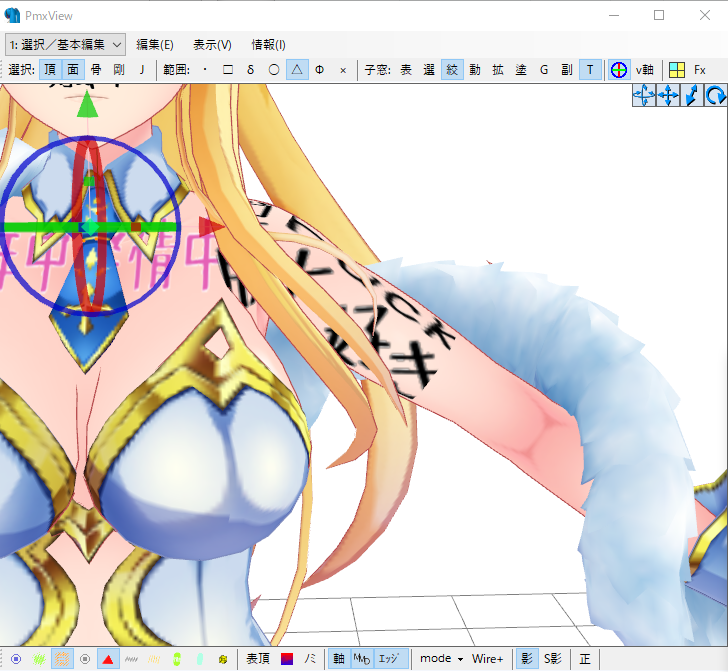Toggle the 軸 axis display
Screen dimensions: 728x672
pos(339,659)
